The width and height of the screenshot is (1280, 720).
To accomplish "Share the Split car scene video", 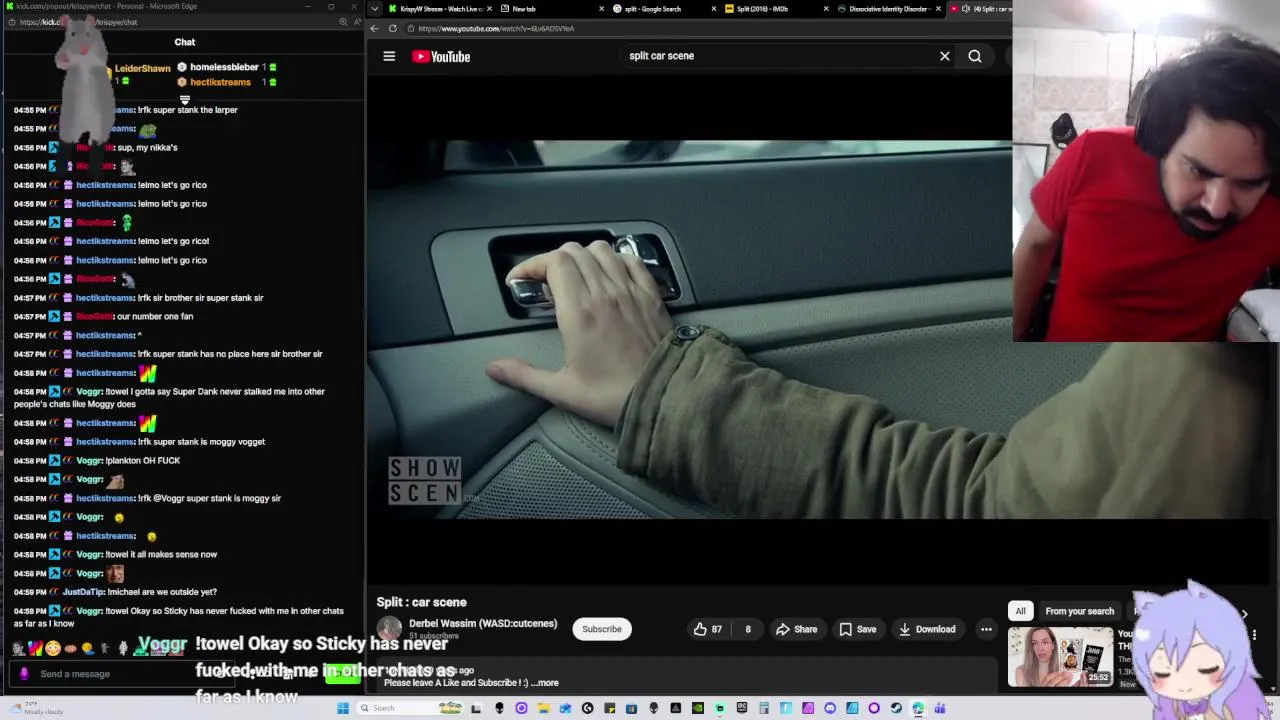I will [x=797, y=629].
